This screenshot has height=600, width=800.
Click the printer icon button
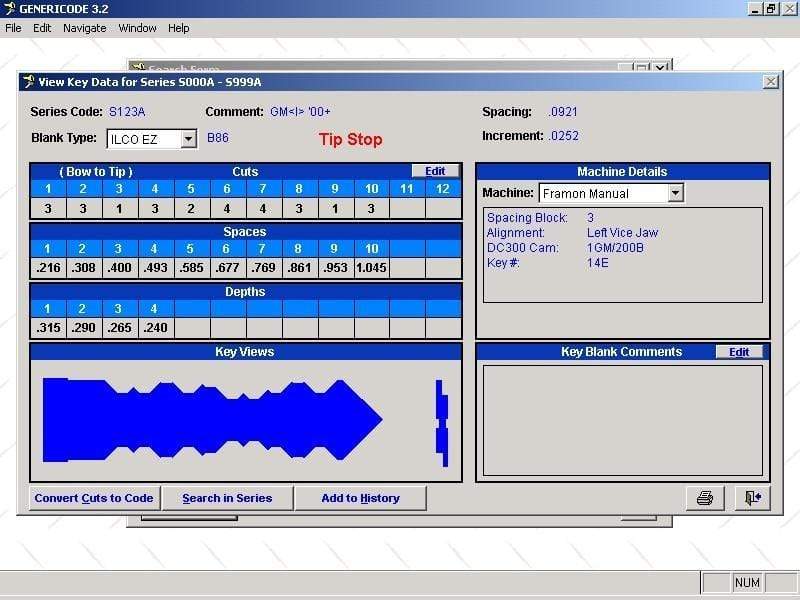(x=704, y=498)
